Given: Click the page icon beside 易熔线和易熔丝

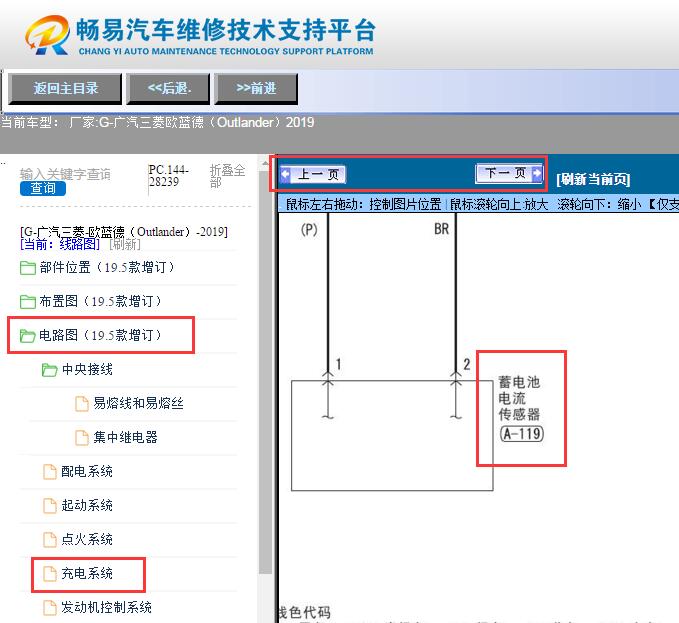Looking at the screenshot, I should coord(82,403).
